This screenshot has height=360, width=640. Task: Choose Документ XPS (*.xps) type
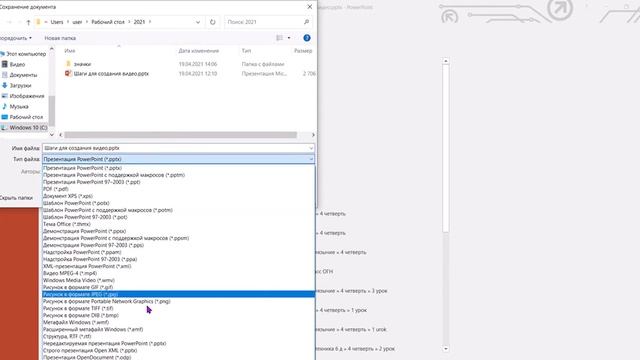pyautogui.click(x=178, y=196)
